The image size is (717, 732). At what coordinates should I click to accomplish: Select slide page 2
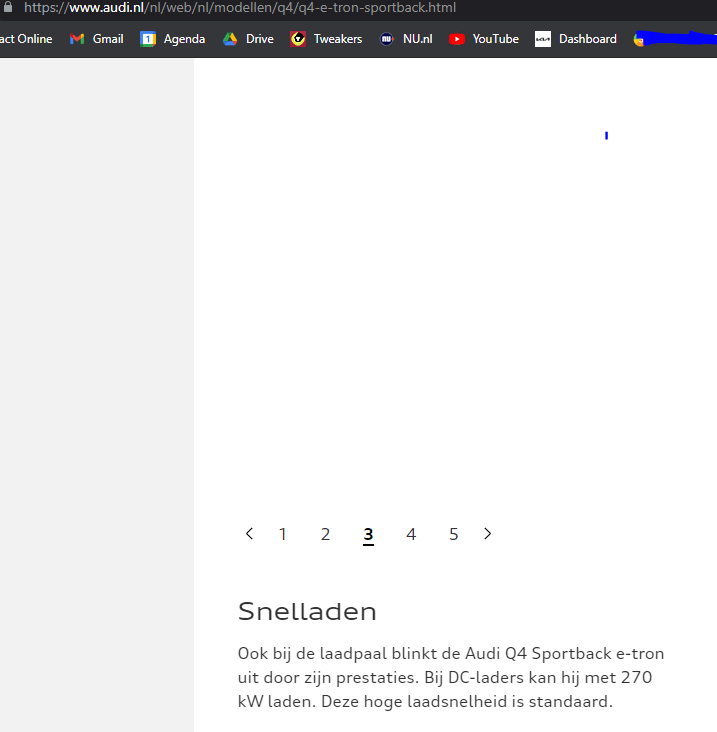click(325, 534)
